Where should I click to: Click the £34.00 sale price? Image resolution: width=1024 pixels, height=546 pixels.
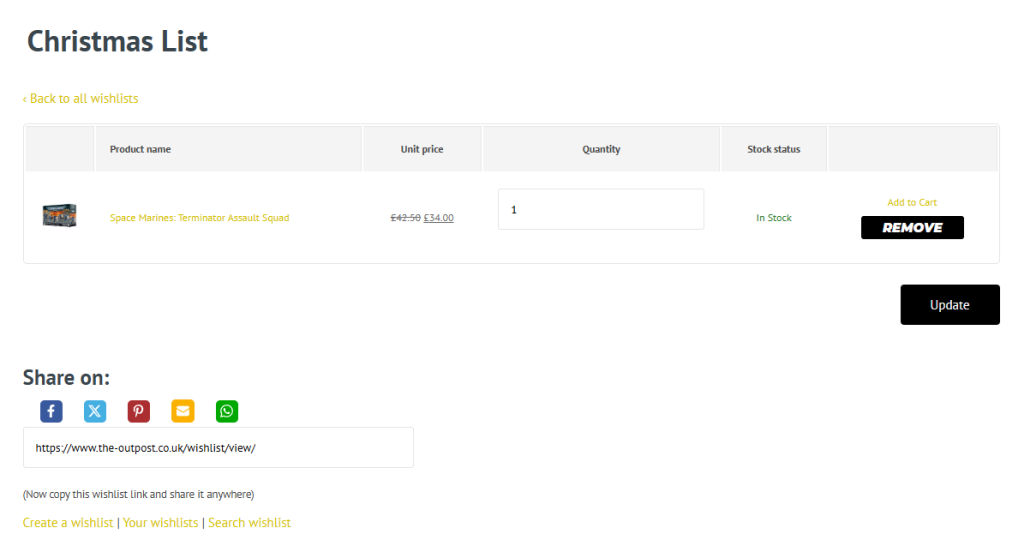[438, 218]
